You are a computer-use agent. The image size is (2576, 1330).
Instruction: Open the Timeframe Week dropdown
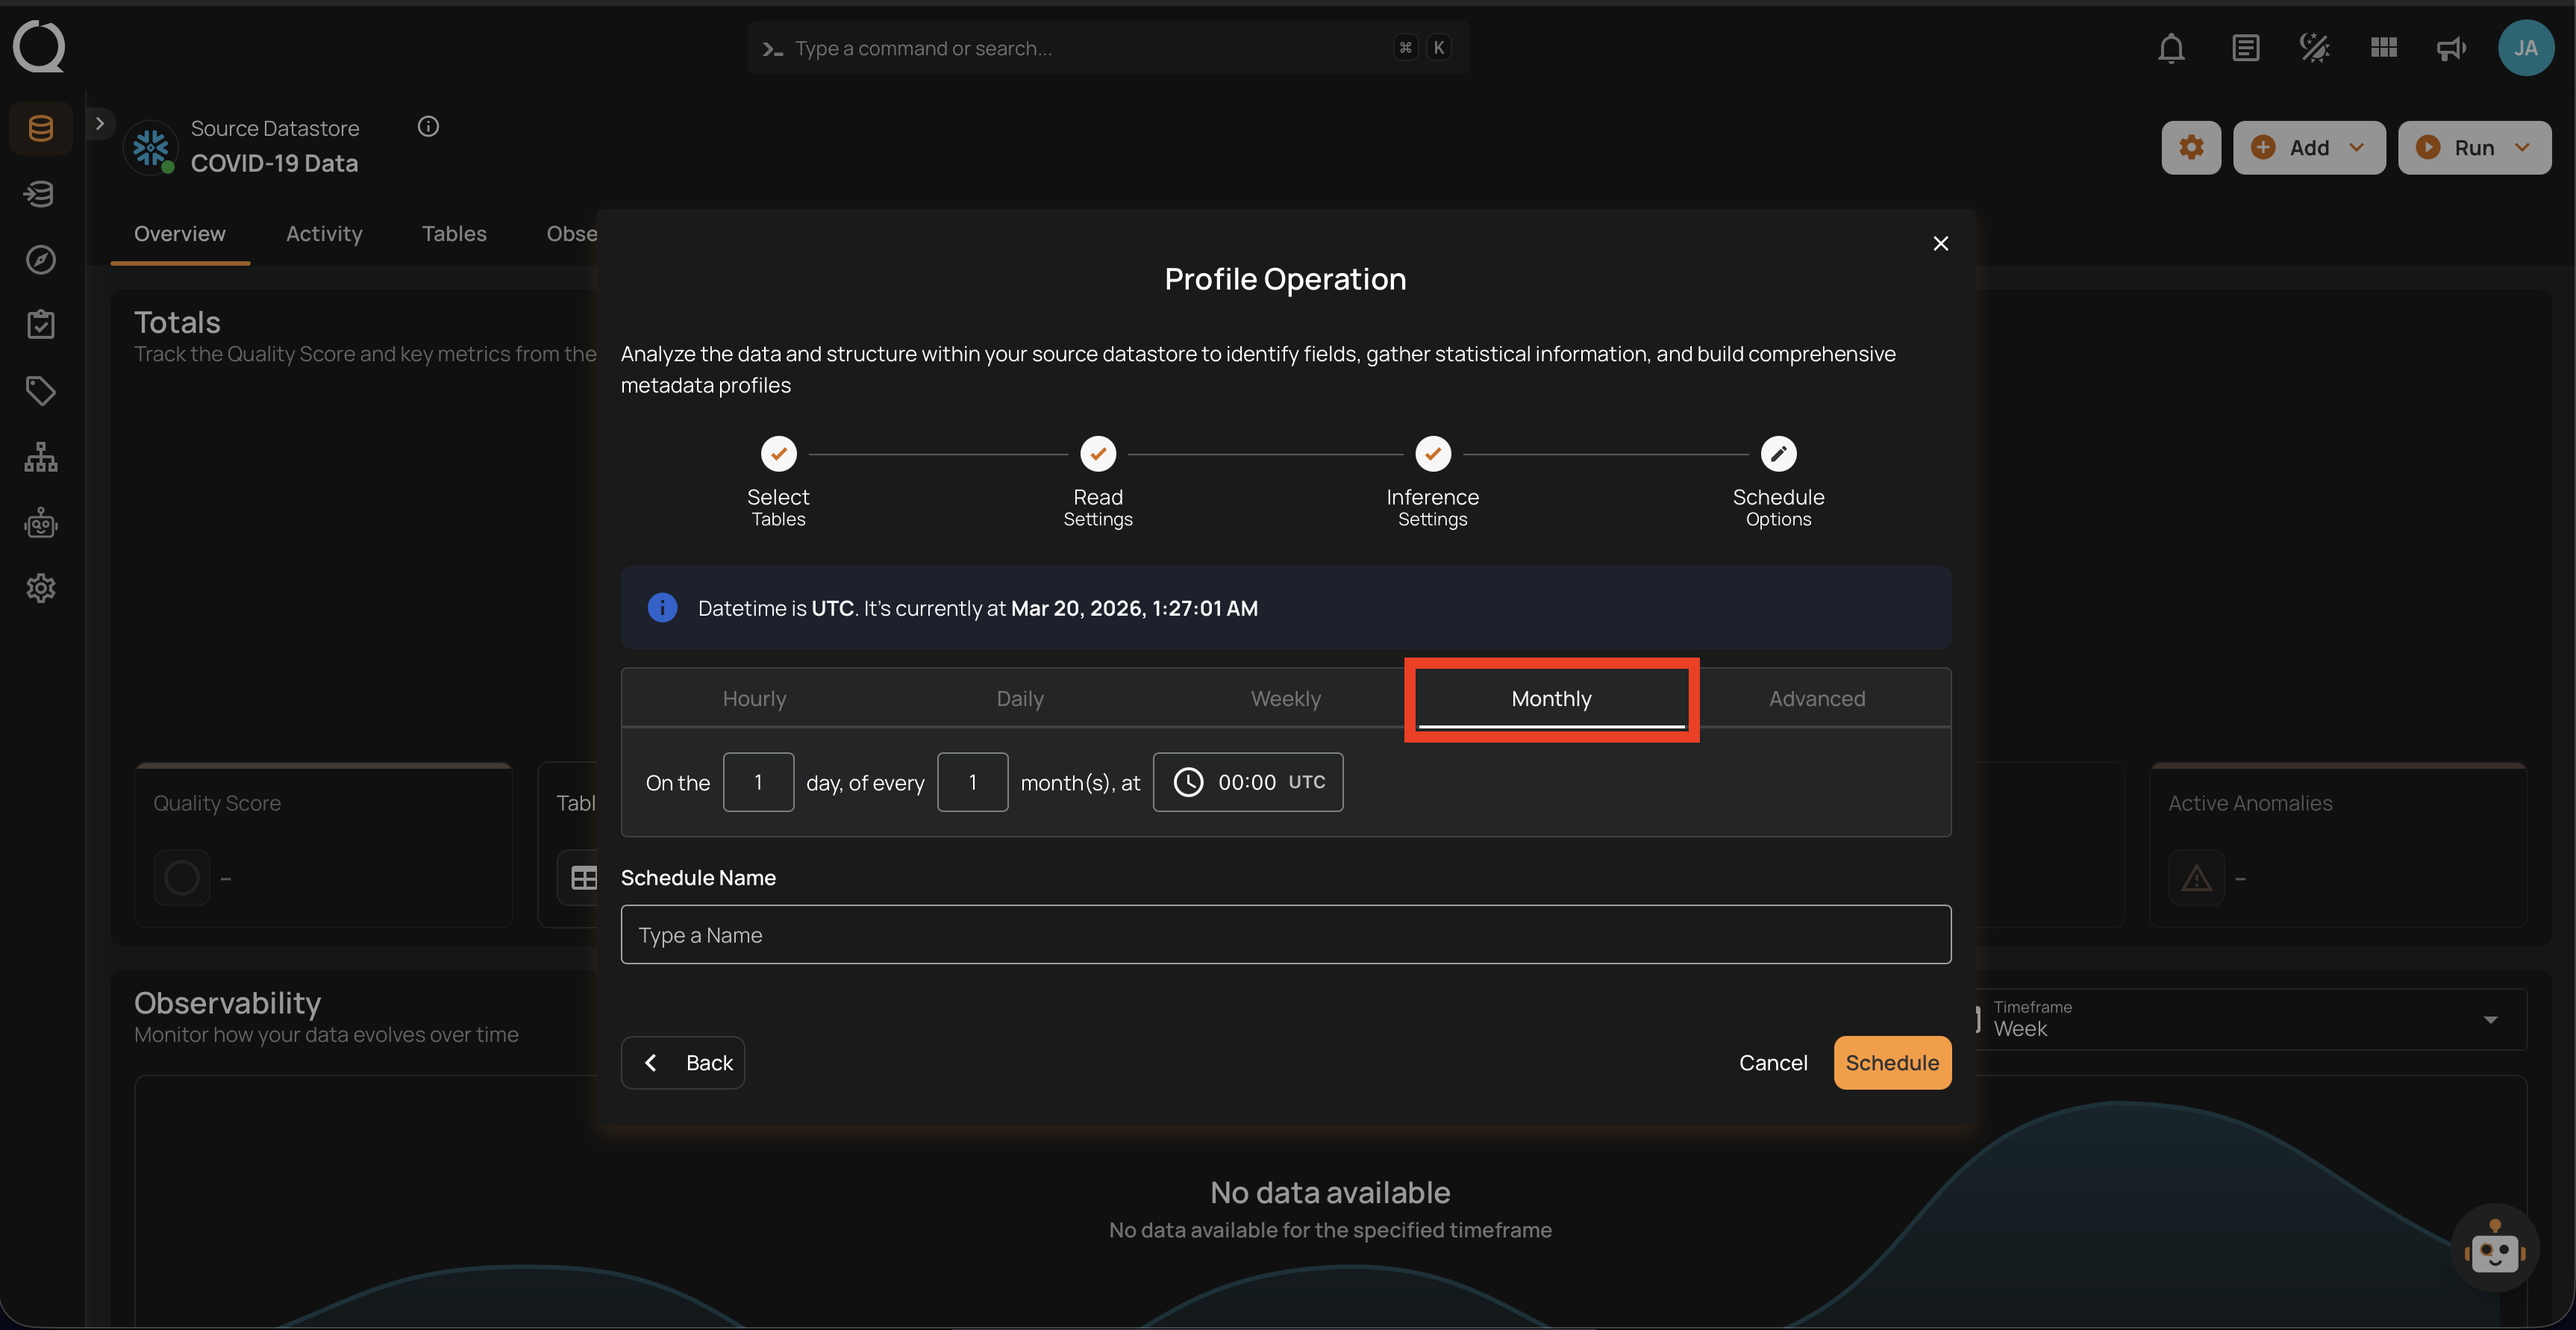coord(2250,1020)
